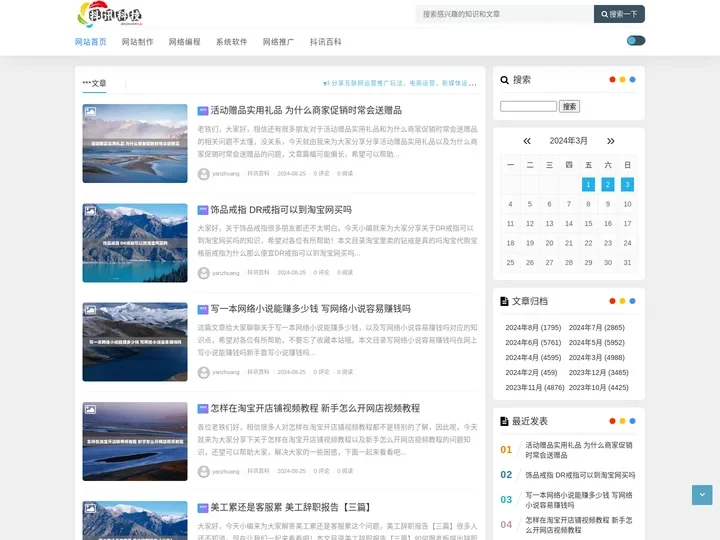720x540 pixels.
Task: Open archive 2023年10月 (4425)
Action: 598,388
